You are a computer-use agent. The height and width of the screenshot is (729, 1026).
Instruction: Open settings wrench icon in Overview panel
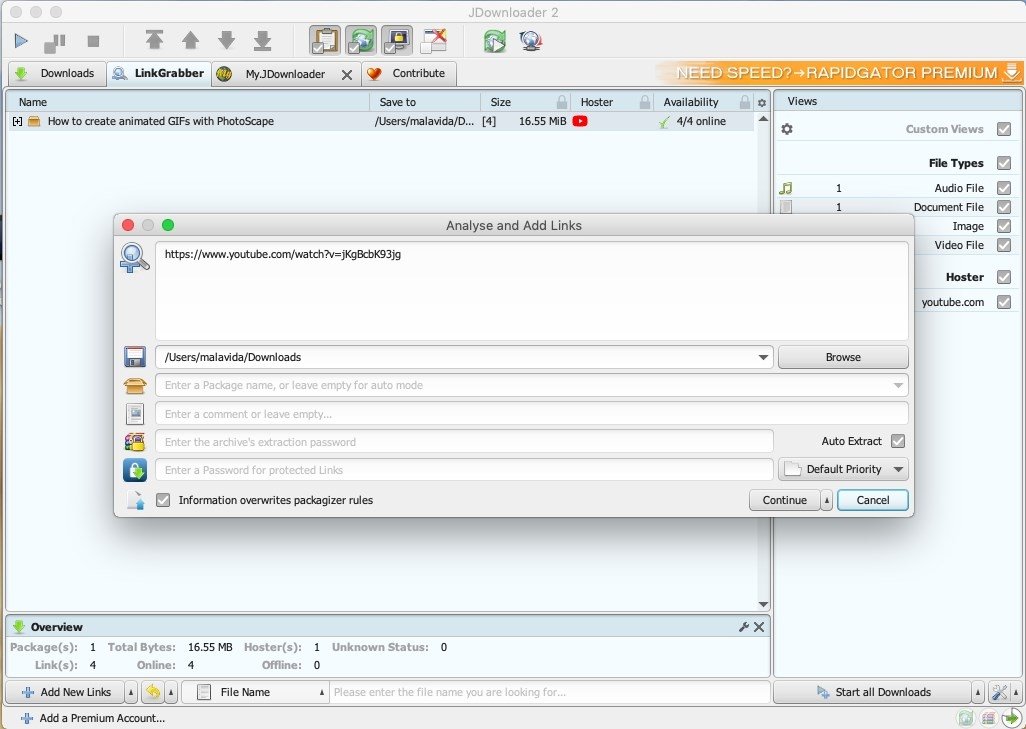point(743,627)
